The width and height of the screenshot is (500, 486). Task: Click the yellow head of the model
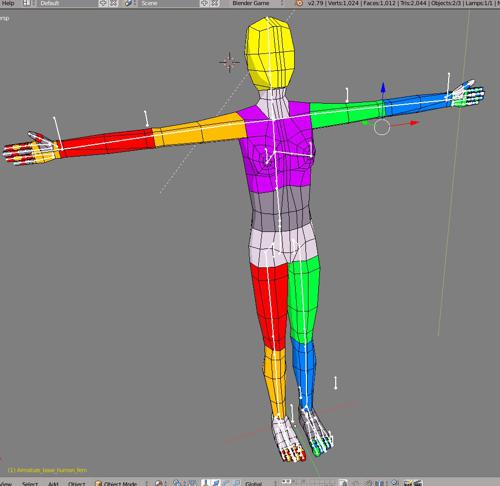[x=270, y=53]
